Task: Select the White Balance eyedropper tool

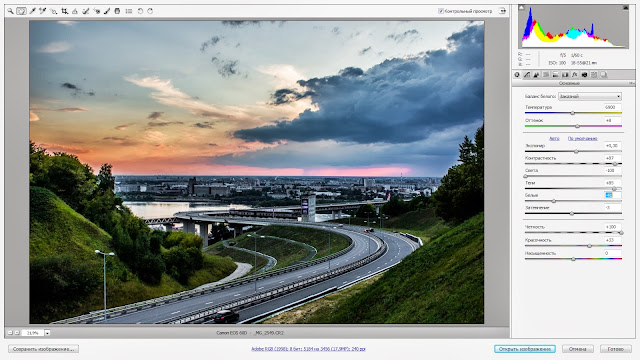Action: 32,11
